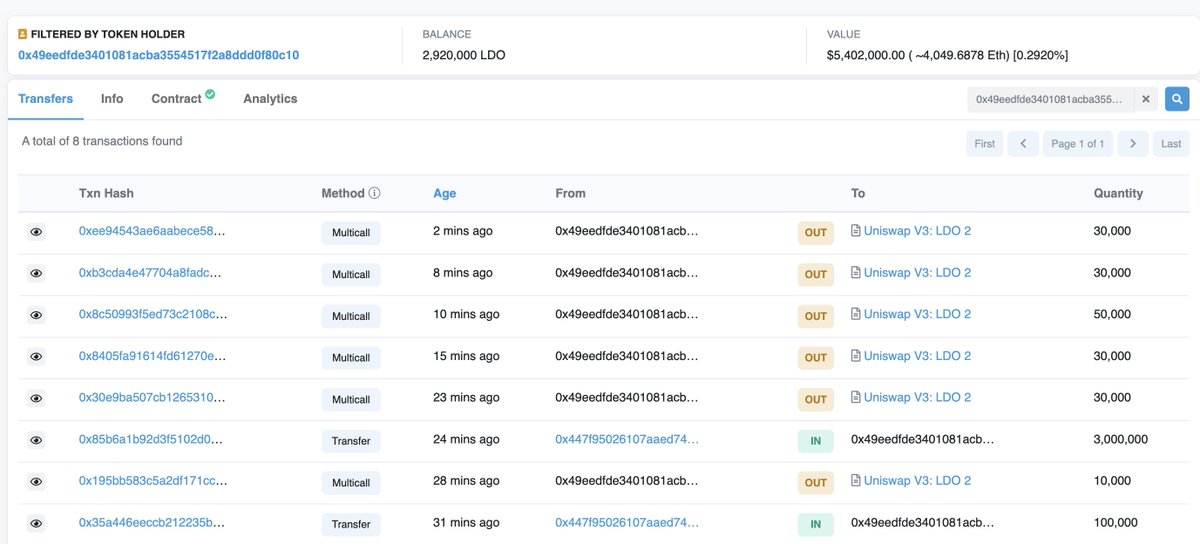Click OUT label in 8 mins ago row
The image size is (1200, 544).
pos(816,274)
